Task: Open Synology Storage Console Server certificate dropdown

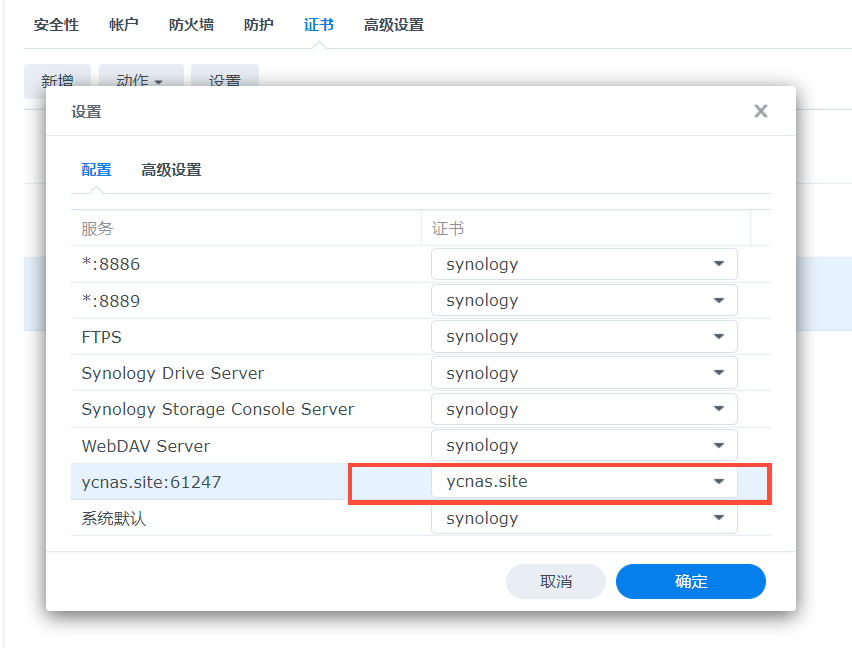Action: (584, 409)
